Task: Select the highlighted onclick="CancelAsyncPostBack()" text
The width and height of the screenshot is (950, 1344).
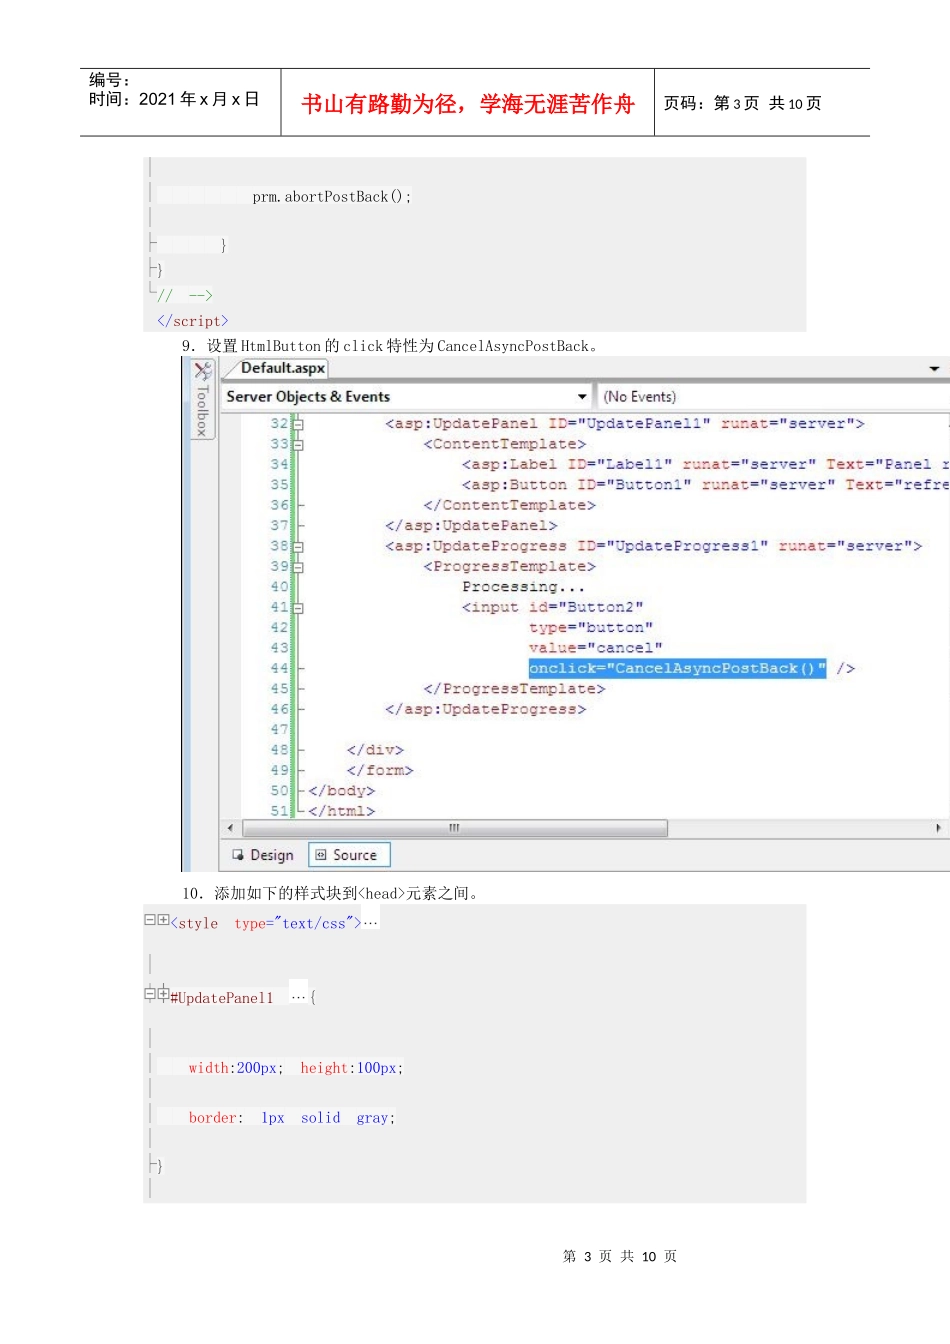Action: [x=678, y=668]
